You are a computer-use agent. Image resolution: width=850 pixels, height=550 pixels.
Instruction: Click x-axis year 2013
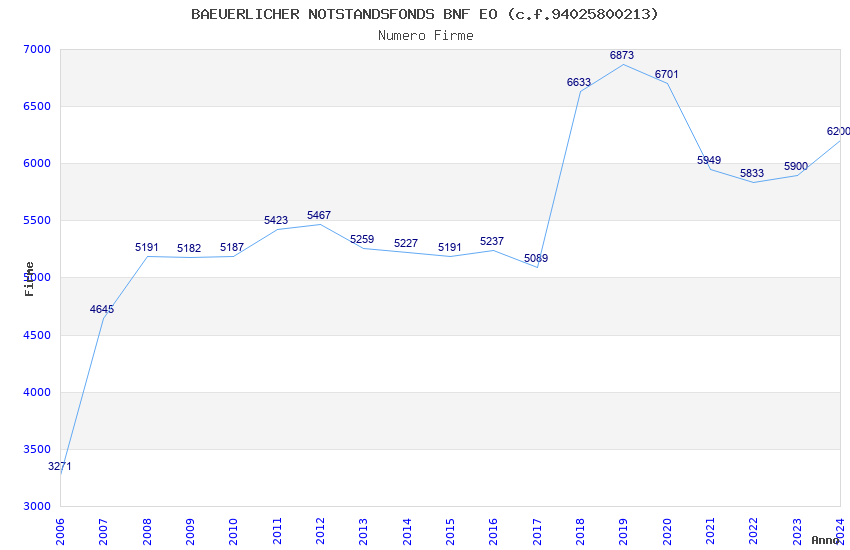tap(364, 532)
